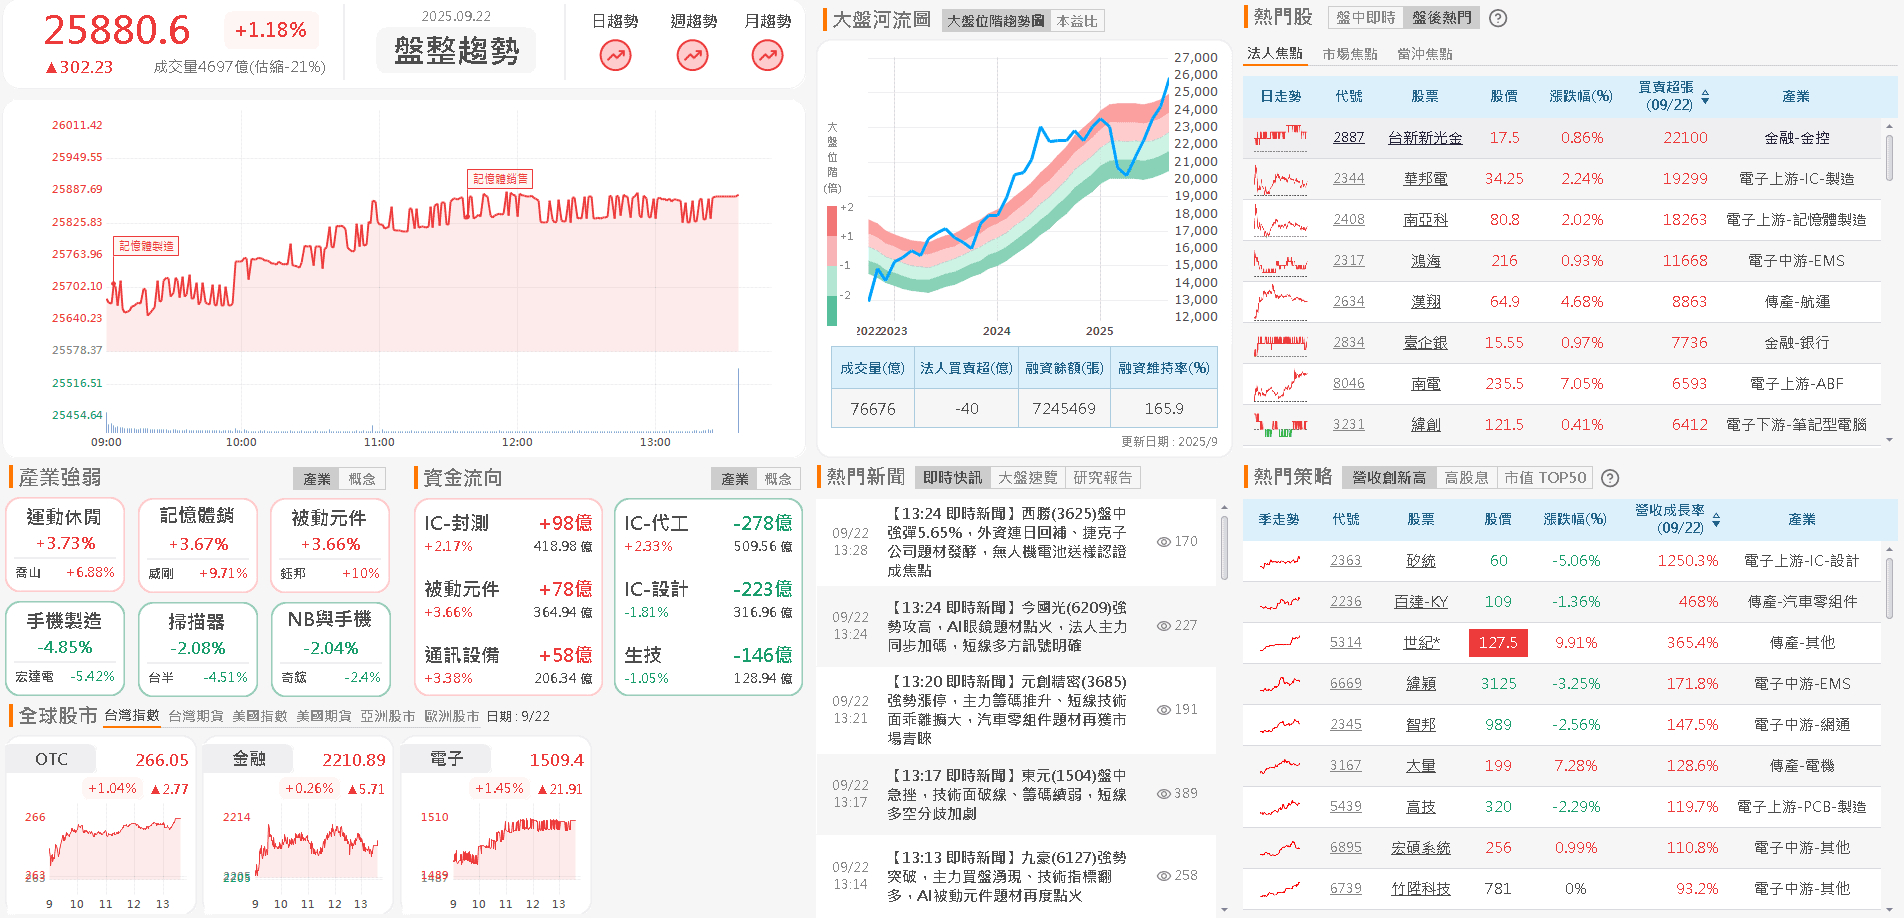This screenshot has height=918, width=1904.
Task: Switch to 即時快訊 news tab
Action: [x=953, y=478]
